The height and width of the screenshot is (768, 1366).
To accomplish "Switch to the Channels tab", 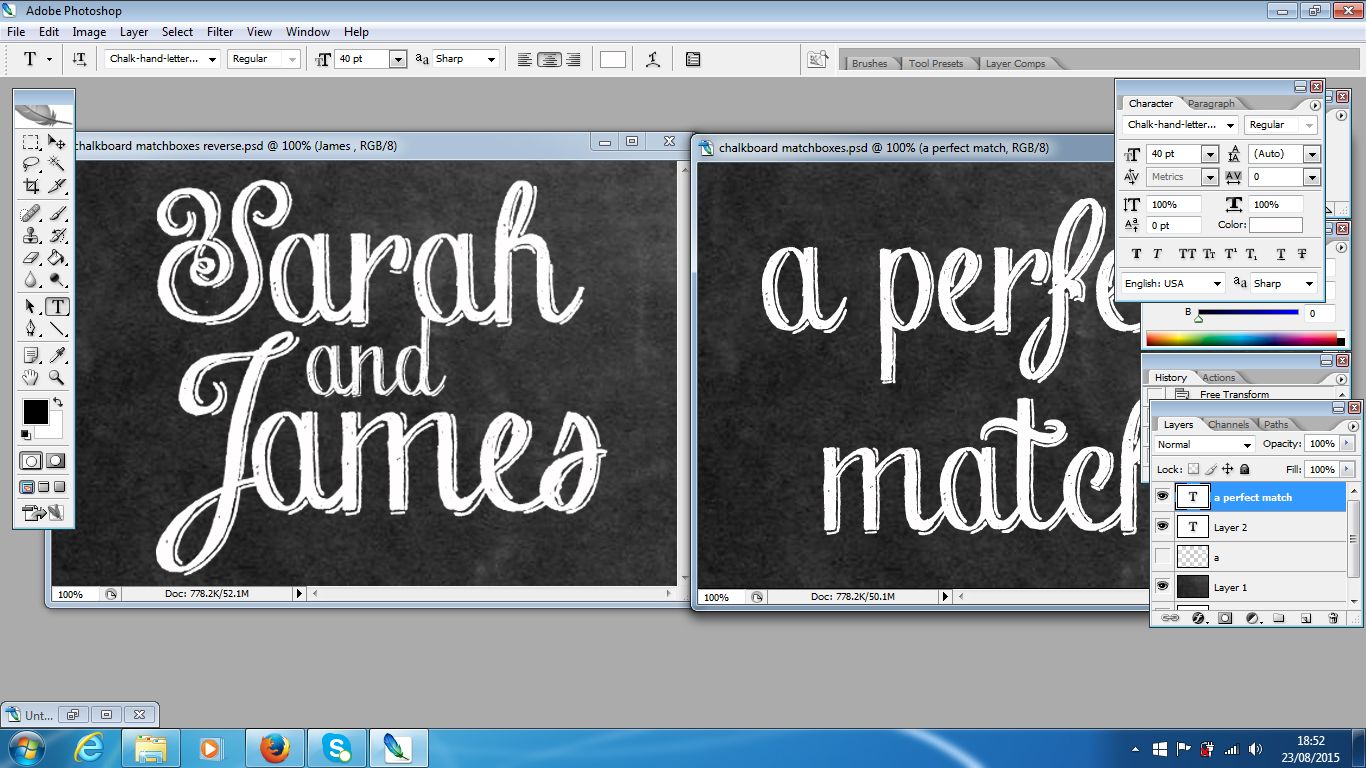I will pyautogui.click(x=1228, y=425).
